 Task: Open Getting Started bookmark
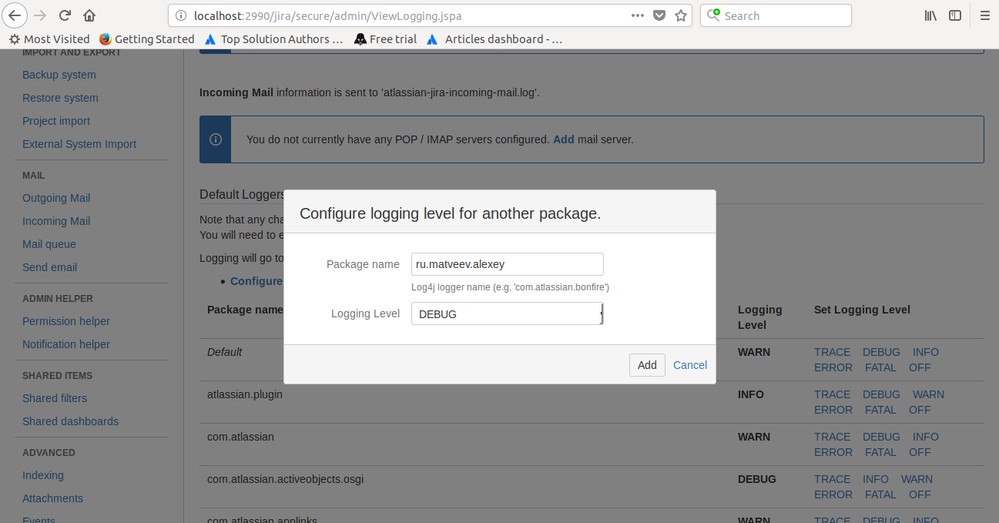point(147,39)
